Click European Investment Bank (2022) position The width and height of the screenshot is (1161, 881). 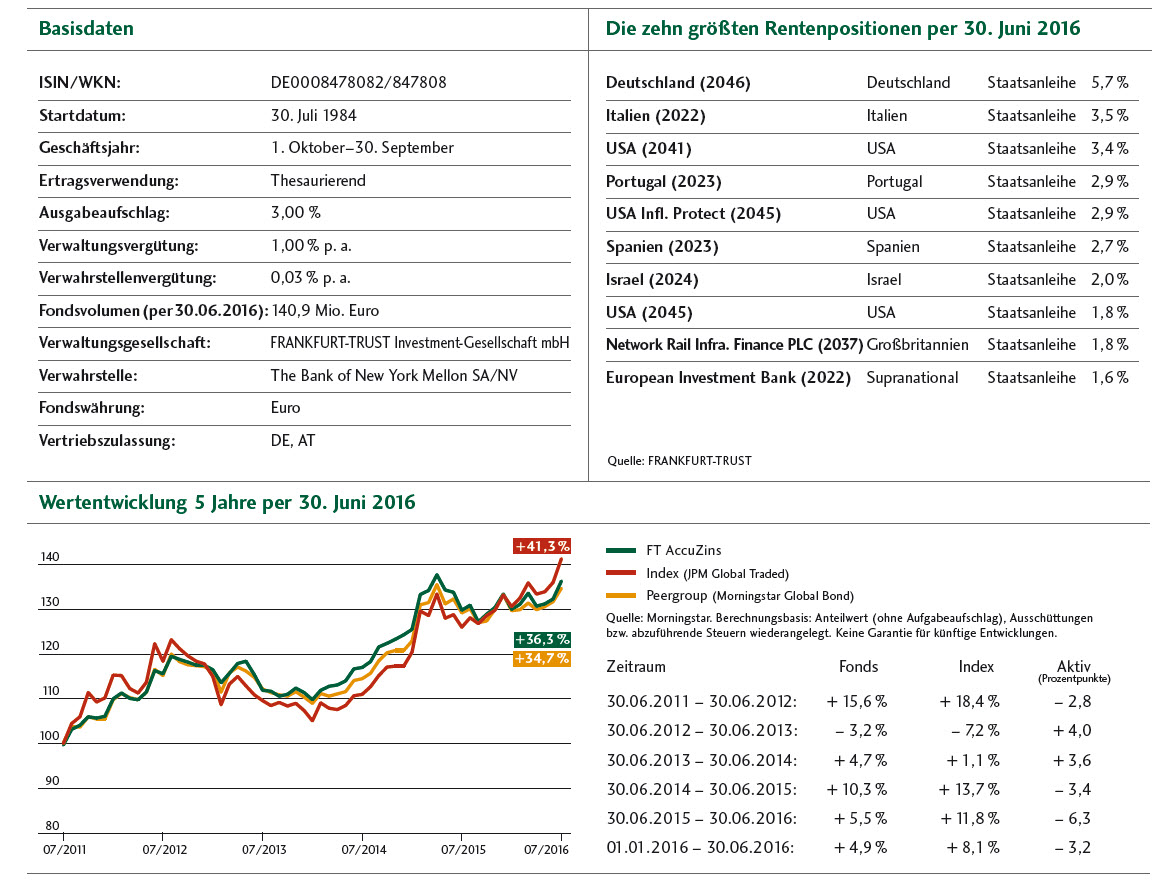click(728, 378)
